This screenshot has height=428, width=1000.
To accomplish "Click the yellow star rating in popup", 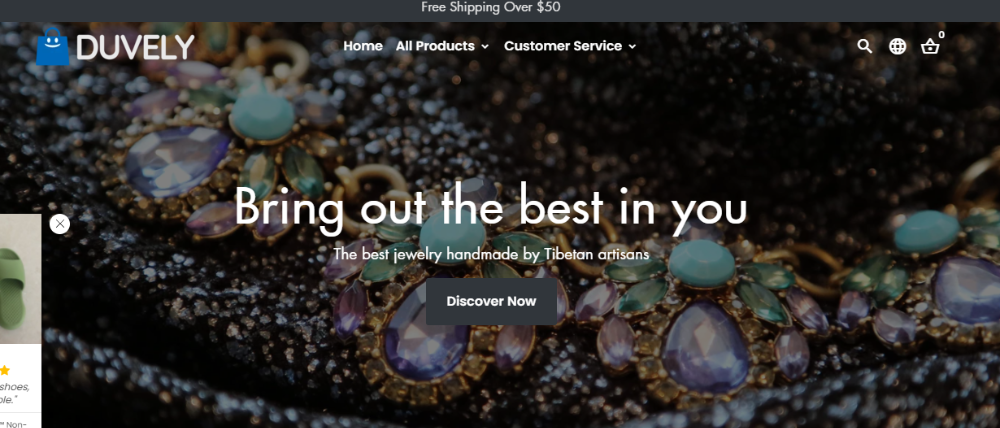I will pos(4,370).
